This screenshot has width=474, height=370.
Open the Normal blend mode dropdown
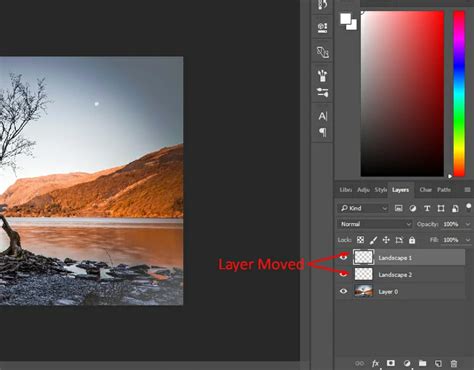(x=375, y=224)
